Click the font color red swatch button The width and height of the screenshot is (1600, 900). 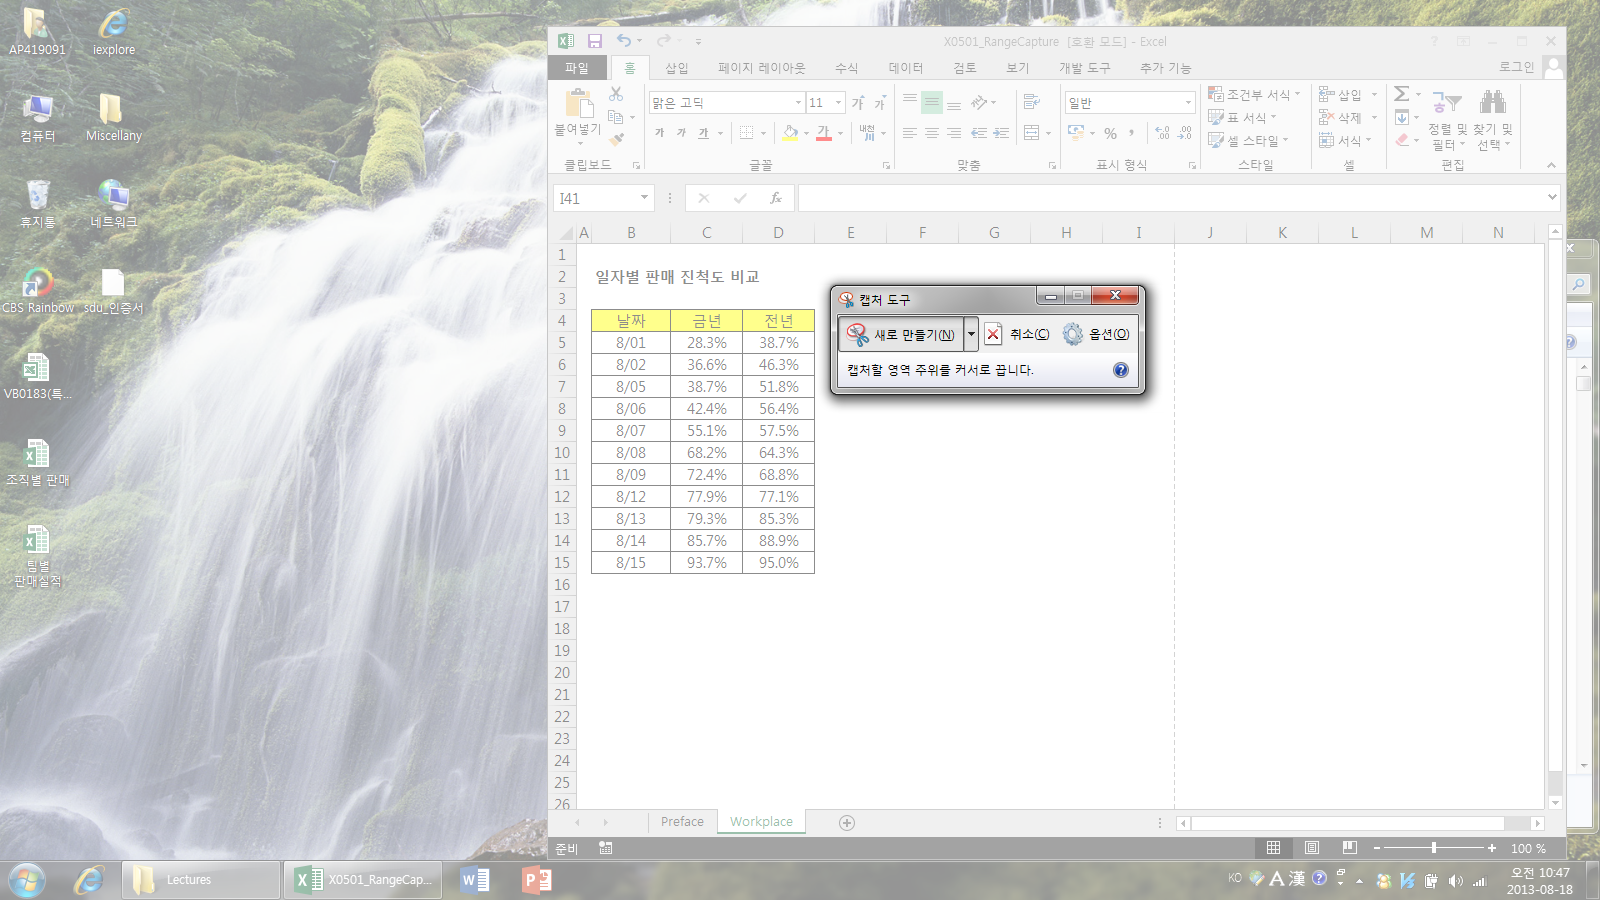(823, 132)
